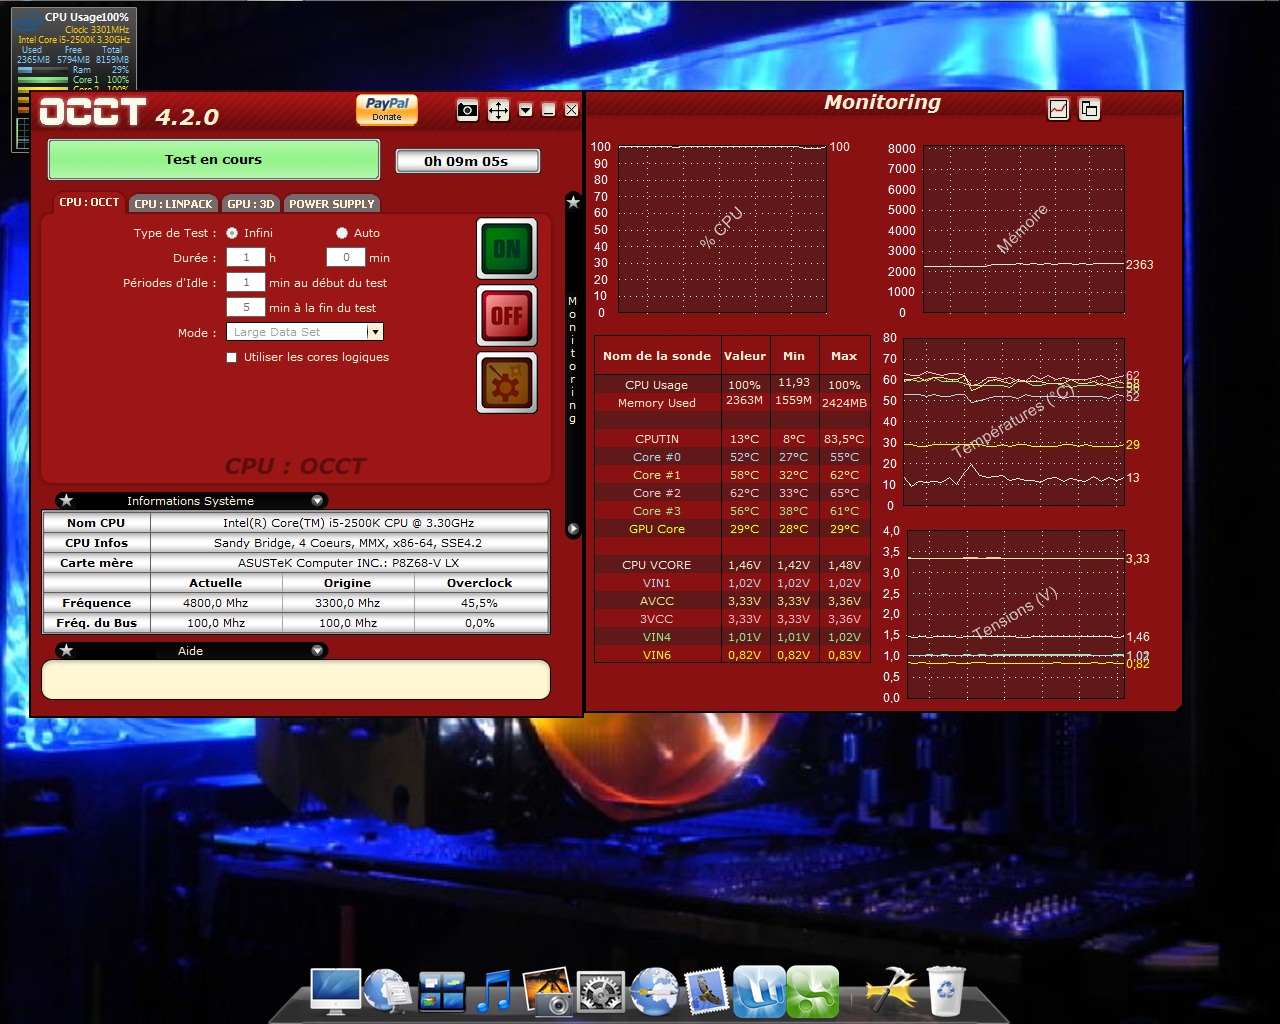Click the move window arrows icon
The height and width of the screenshot is (1024, 1280).
(x=498, y=110)
